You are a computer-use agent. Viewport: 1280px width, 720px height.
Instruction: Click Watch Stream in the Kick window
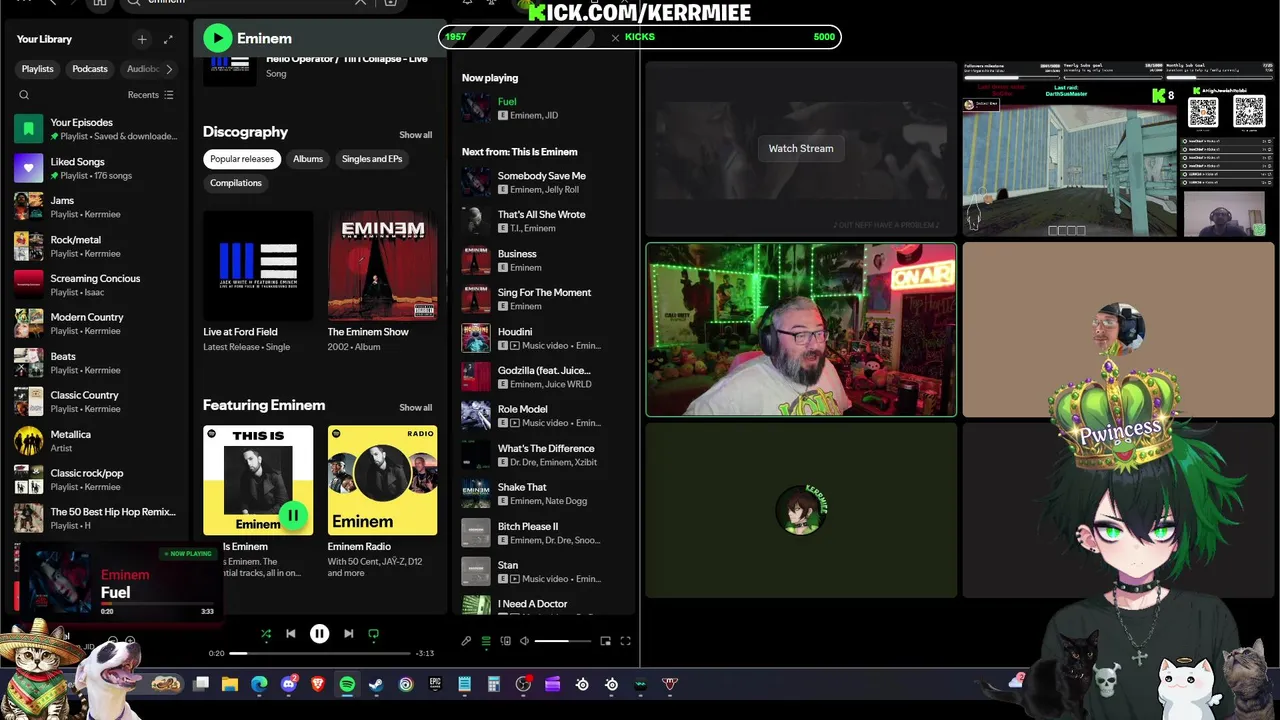[800, 148]
